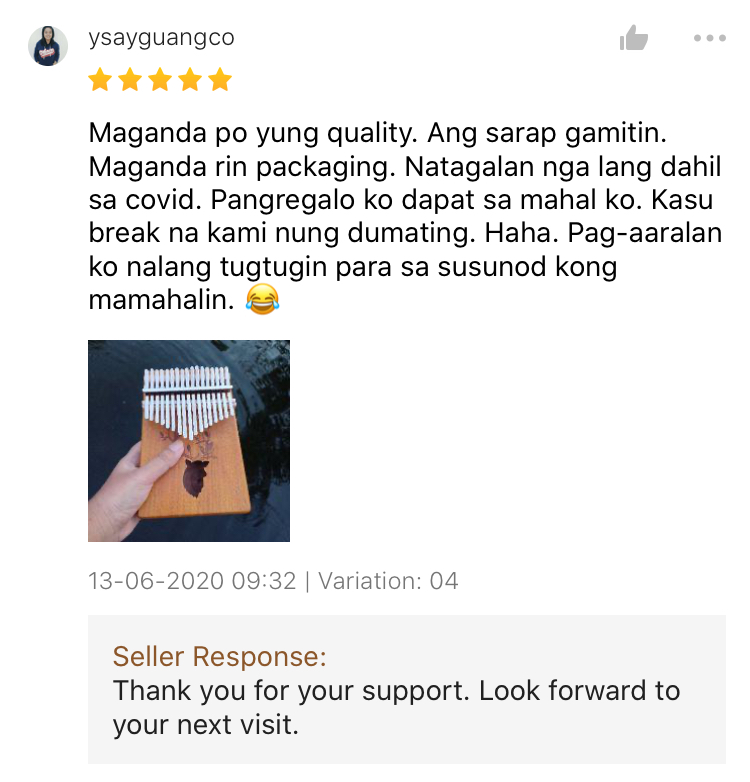Click the fourth rating star
750x782 pixels.
[190, 80]
